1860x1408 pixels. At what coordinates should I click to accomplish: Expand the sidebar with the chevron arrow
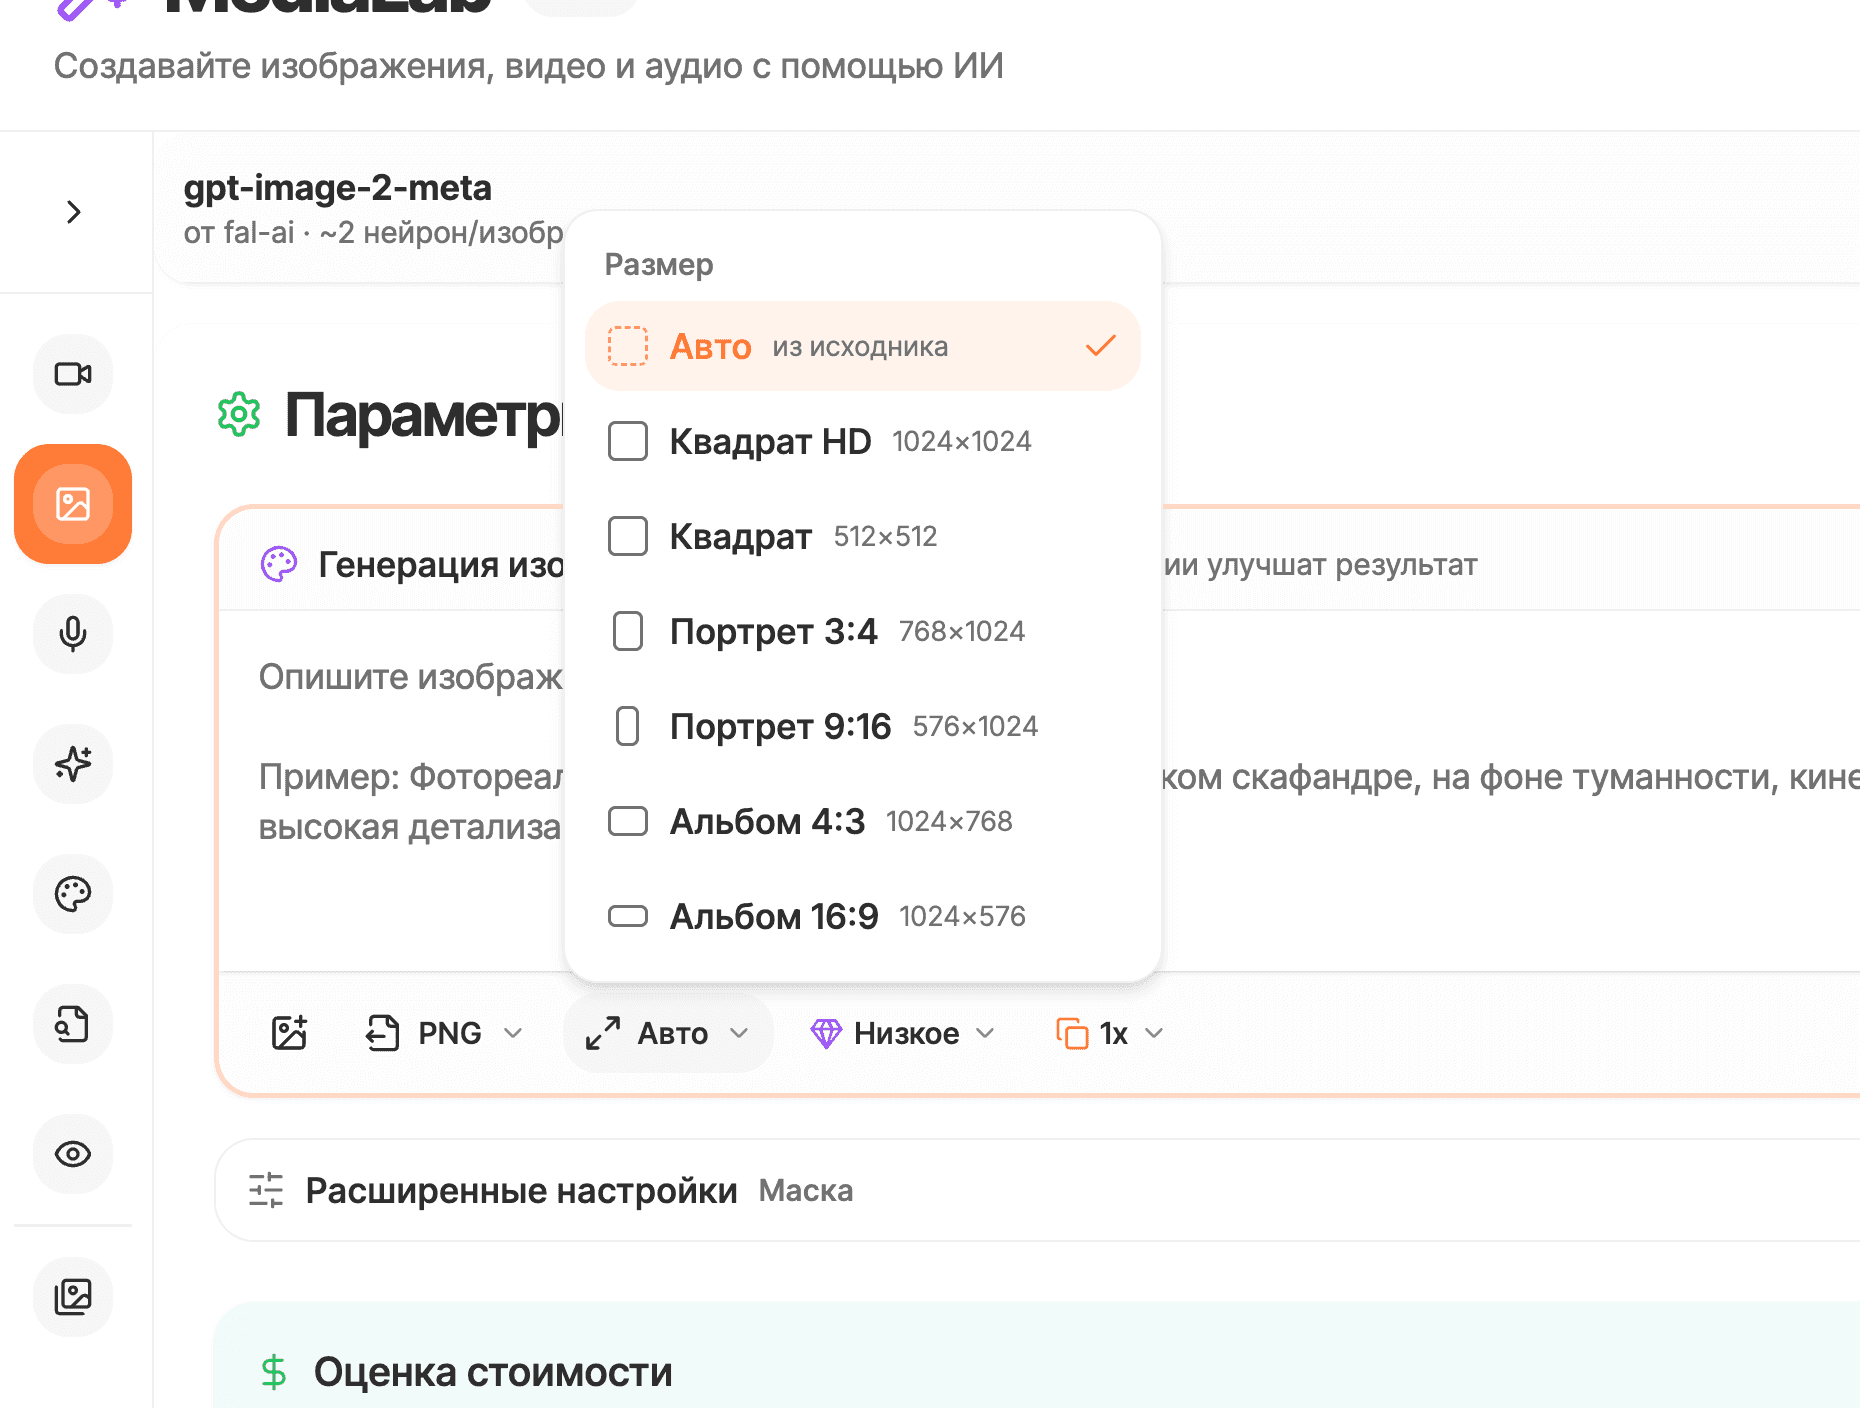(73, 212)
